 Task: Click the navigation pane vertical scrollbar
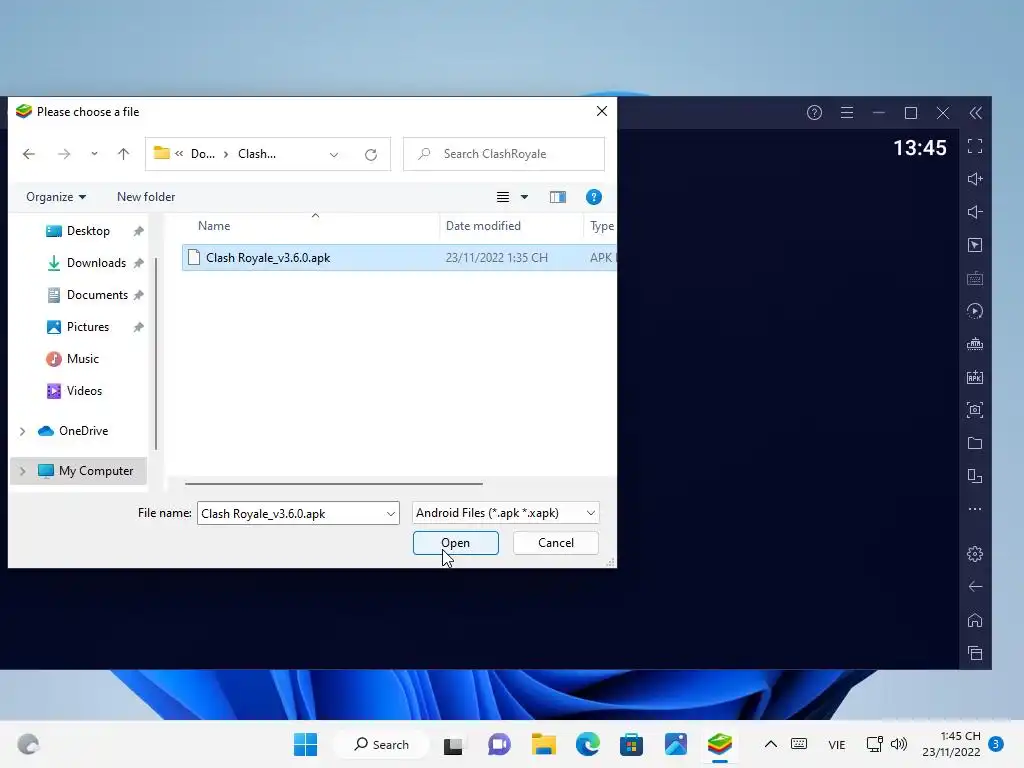point(156,353)
